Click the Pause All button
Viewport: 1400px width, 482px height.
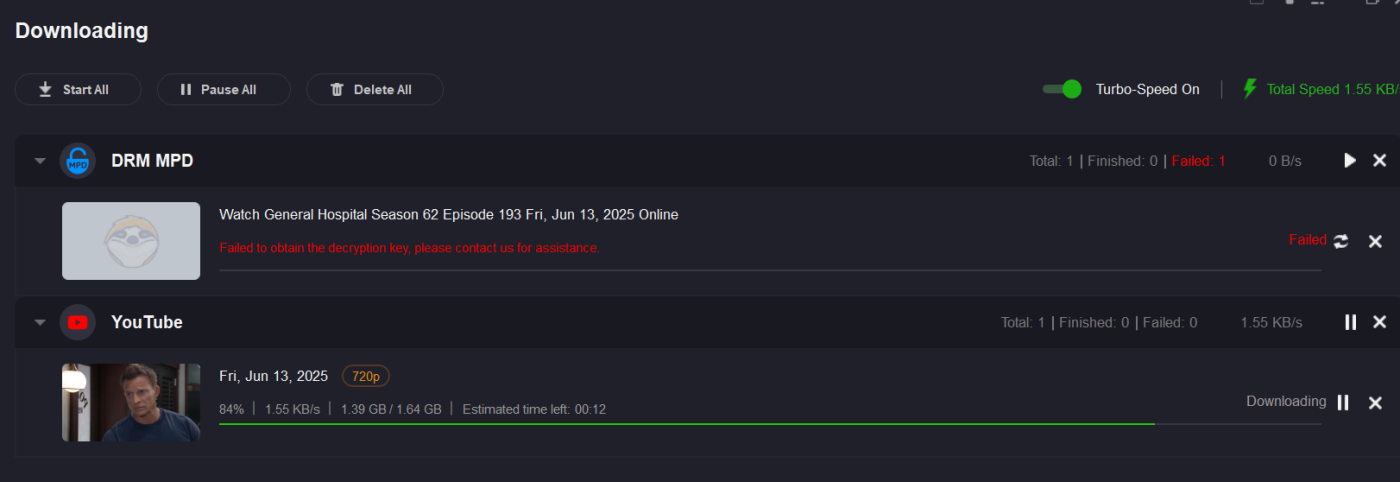[x=223, y=89]
